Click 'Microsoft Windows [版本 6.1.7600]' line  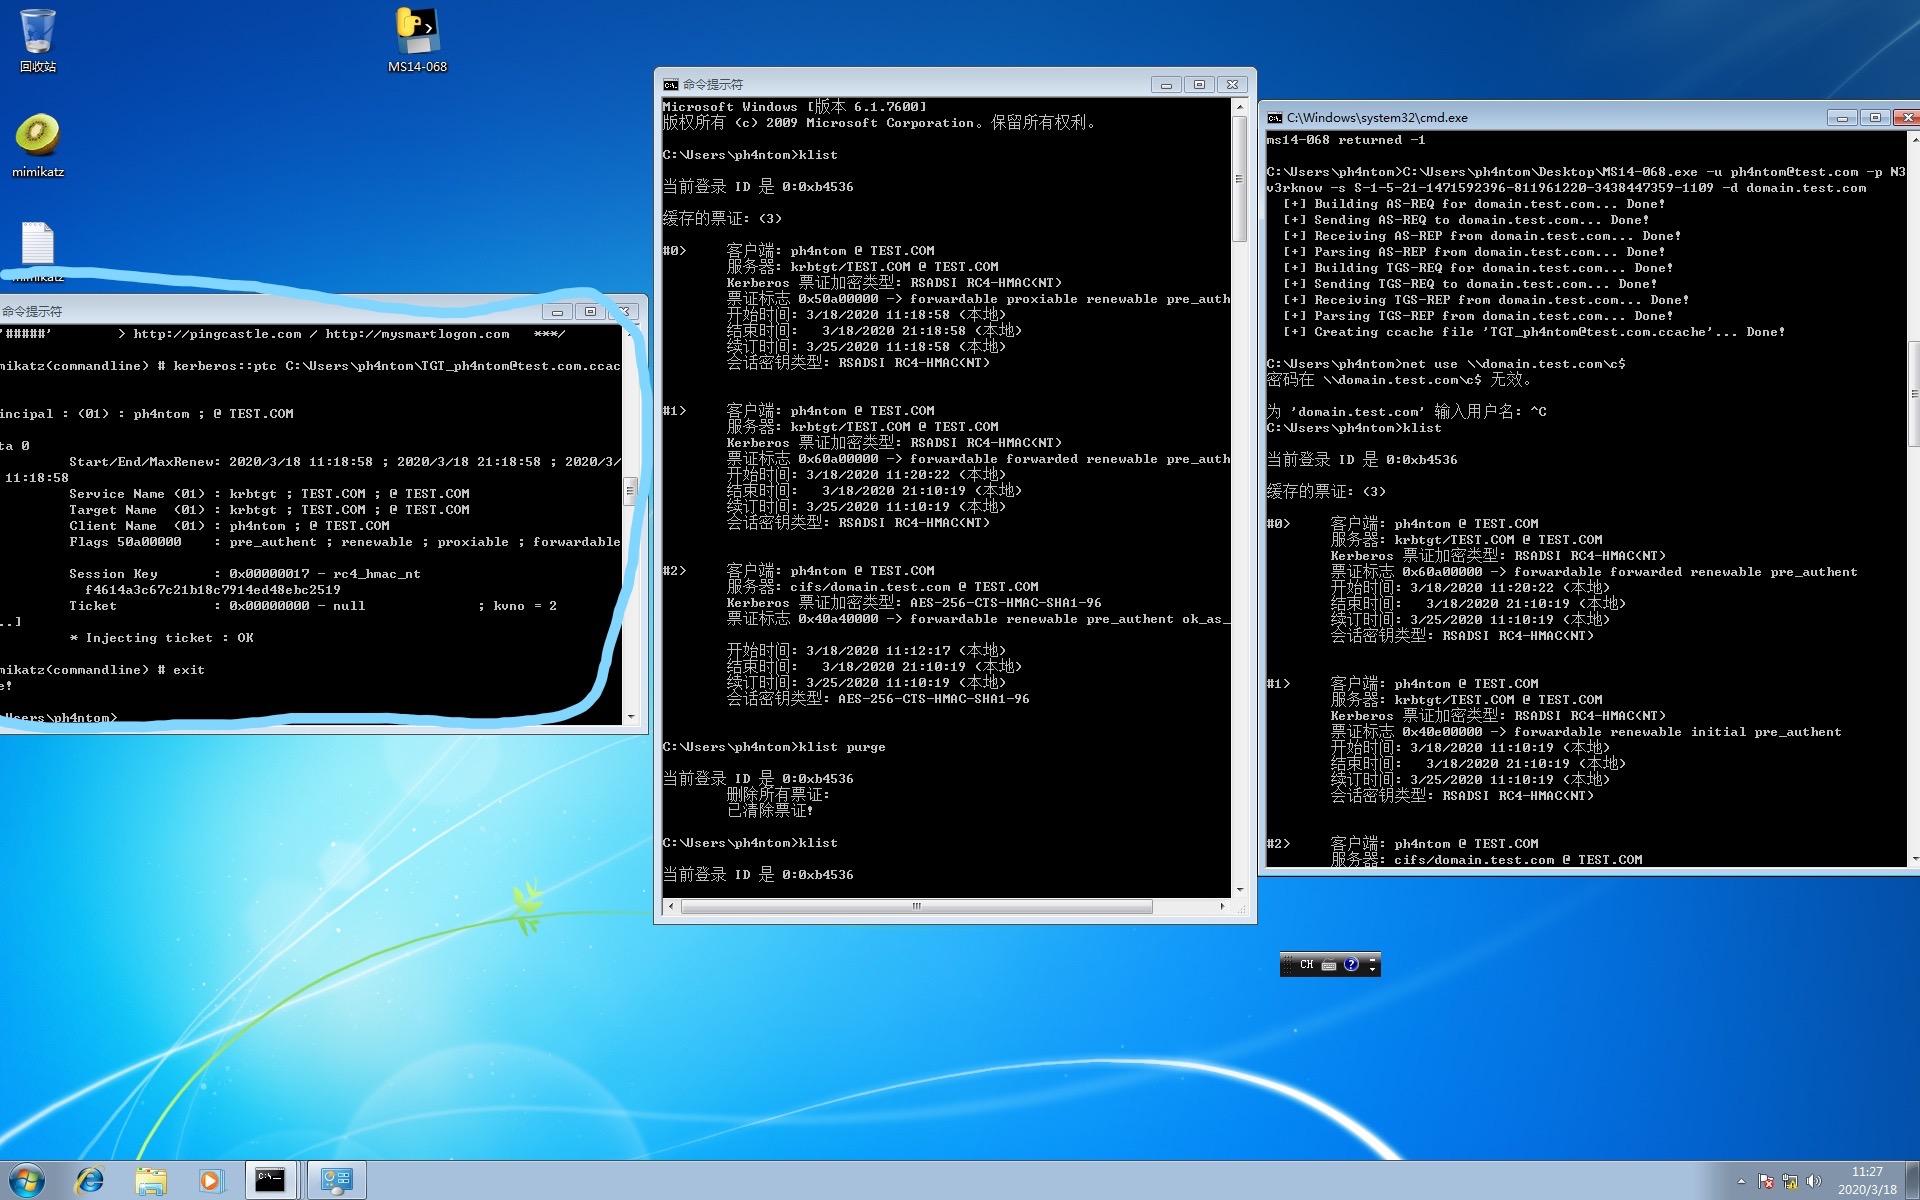point(795,106)
